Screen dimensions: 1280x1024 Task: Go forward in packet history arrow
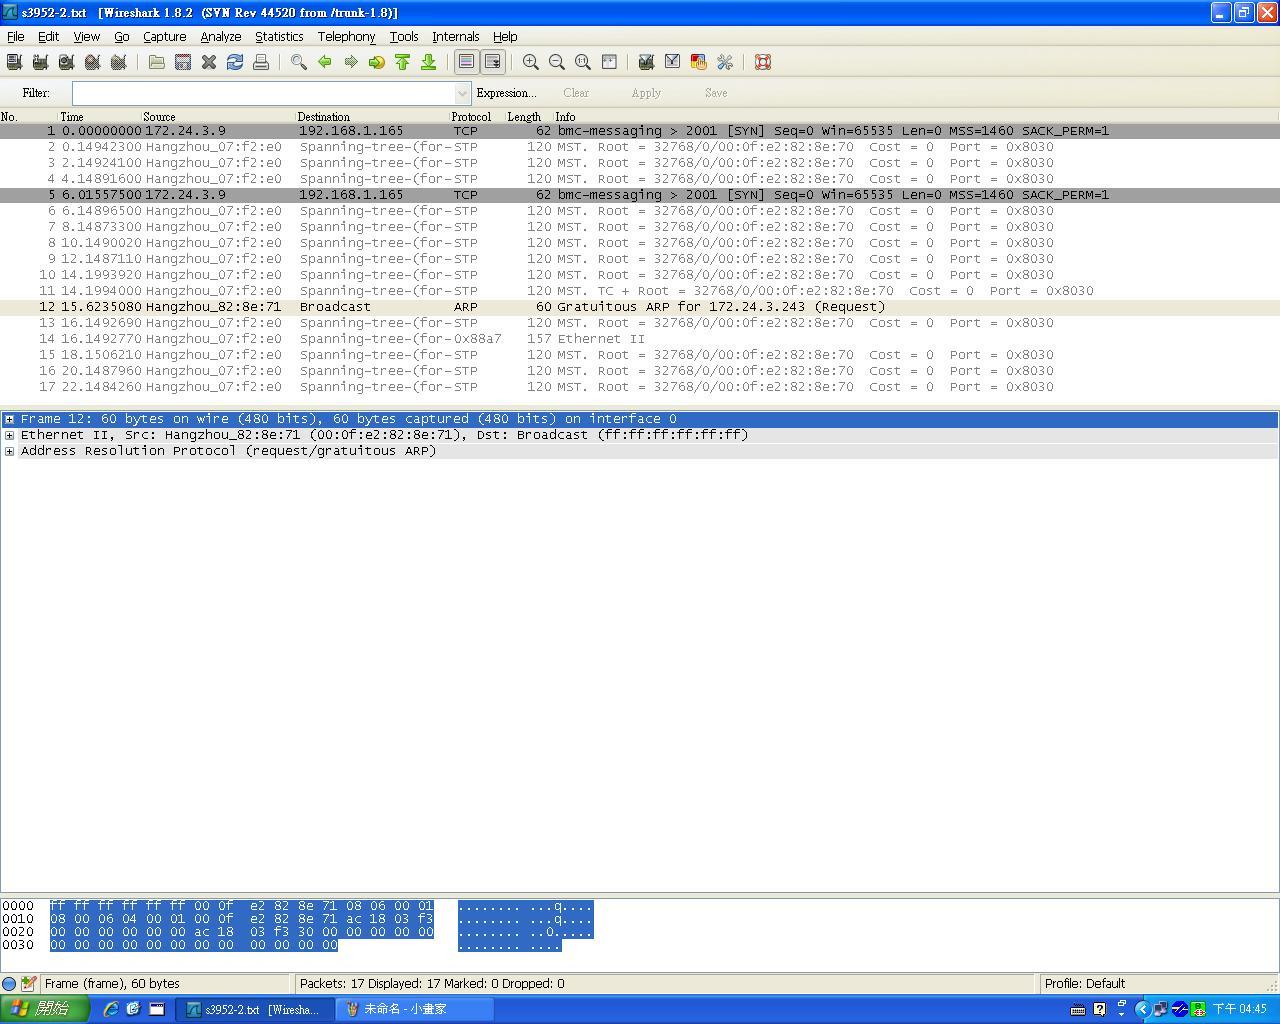[x=350, y=62]
